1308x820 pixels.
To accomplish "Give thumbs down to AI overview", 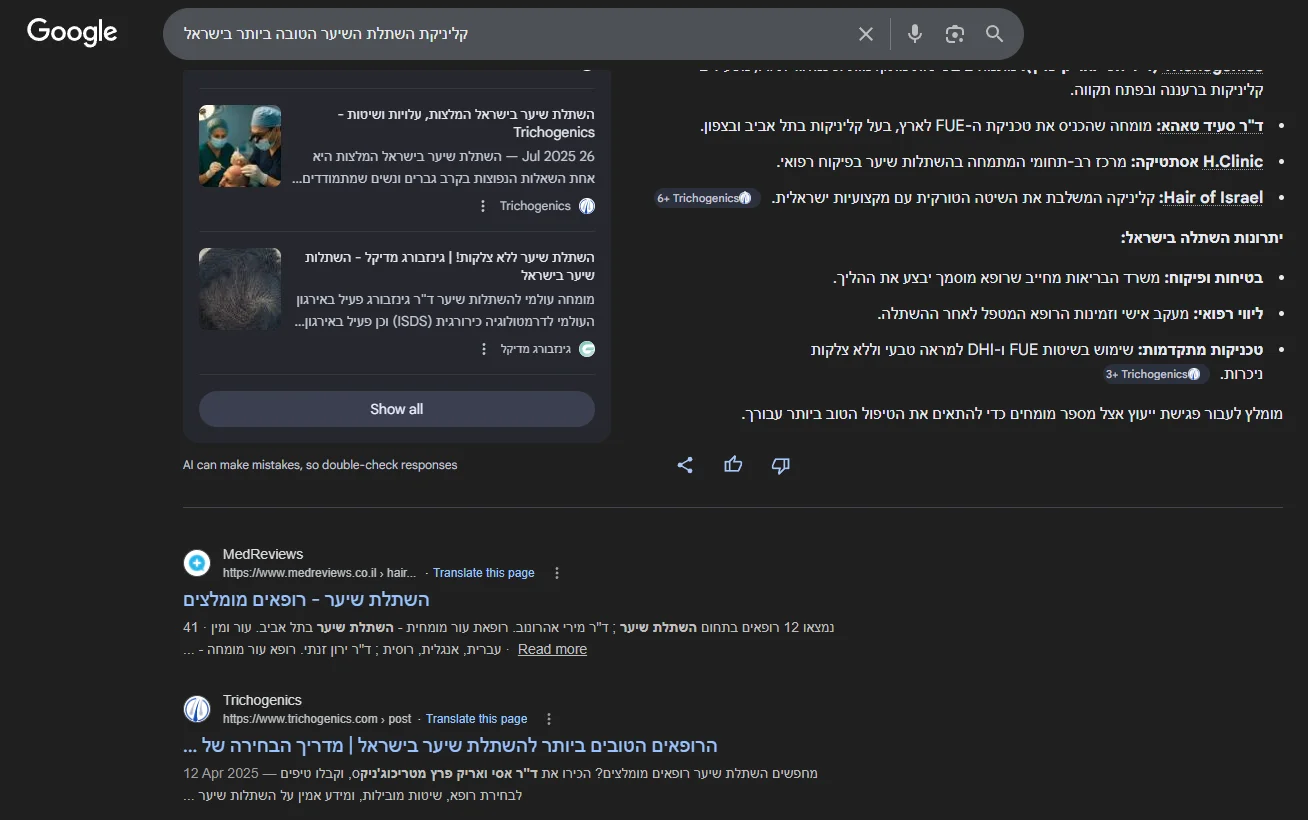I will point(781,465).
